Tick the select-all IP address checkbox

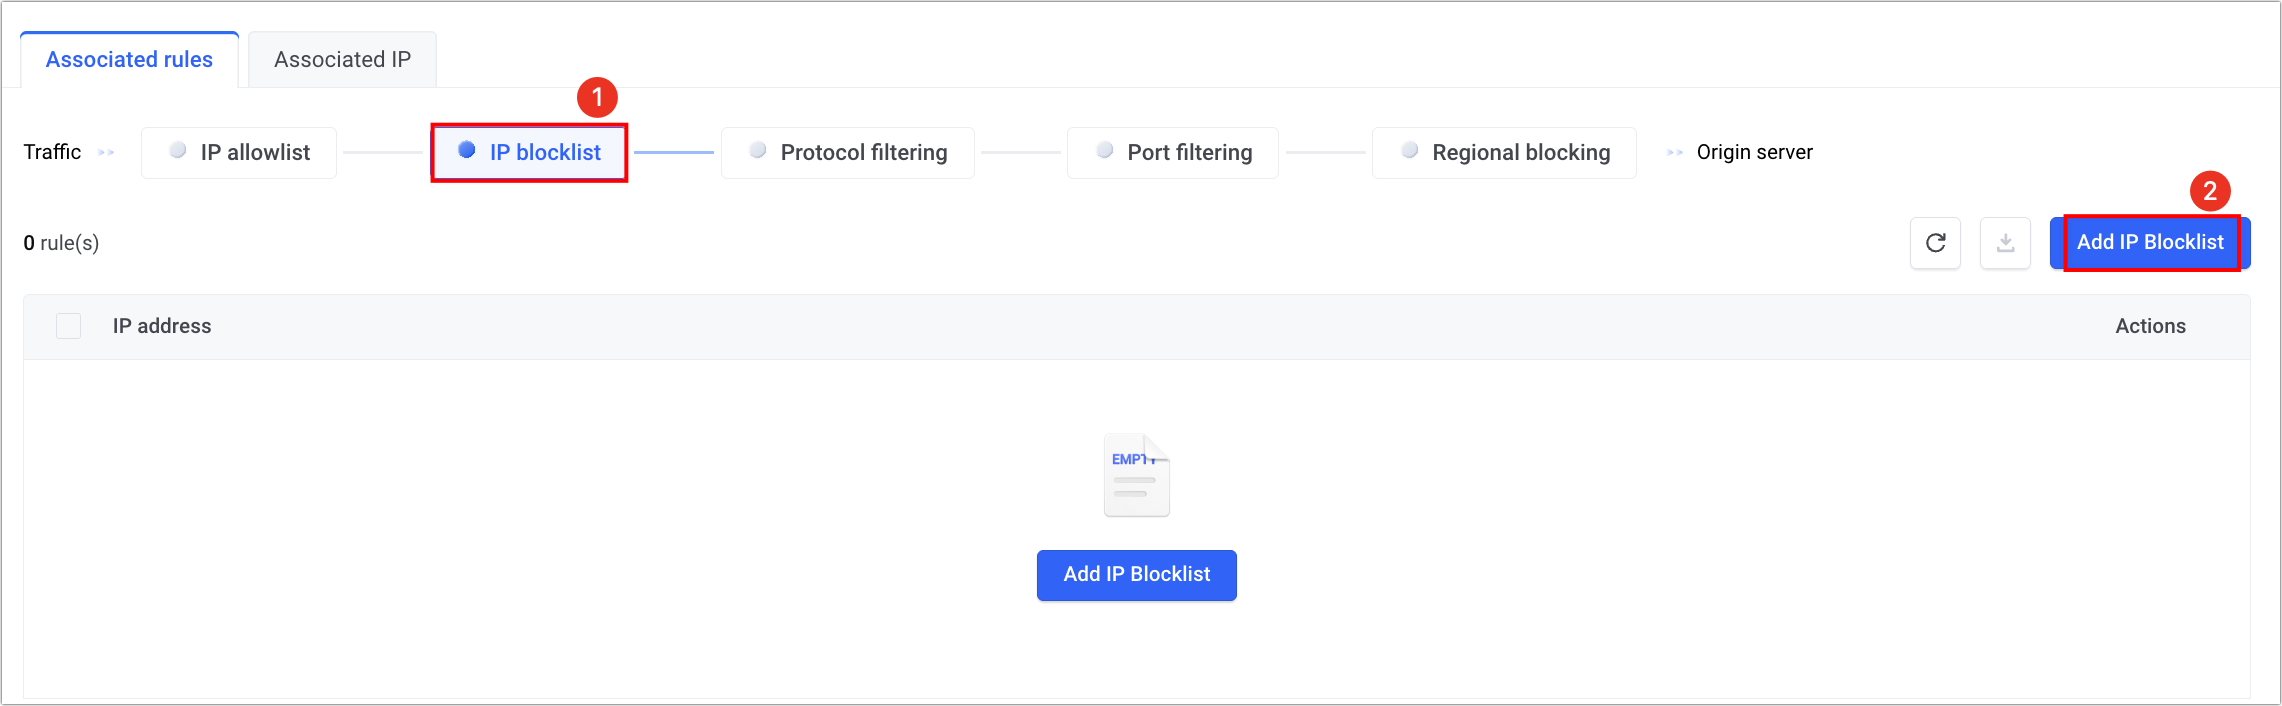(x=69, y=326)
